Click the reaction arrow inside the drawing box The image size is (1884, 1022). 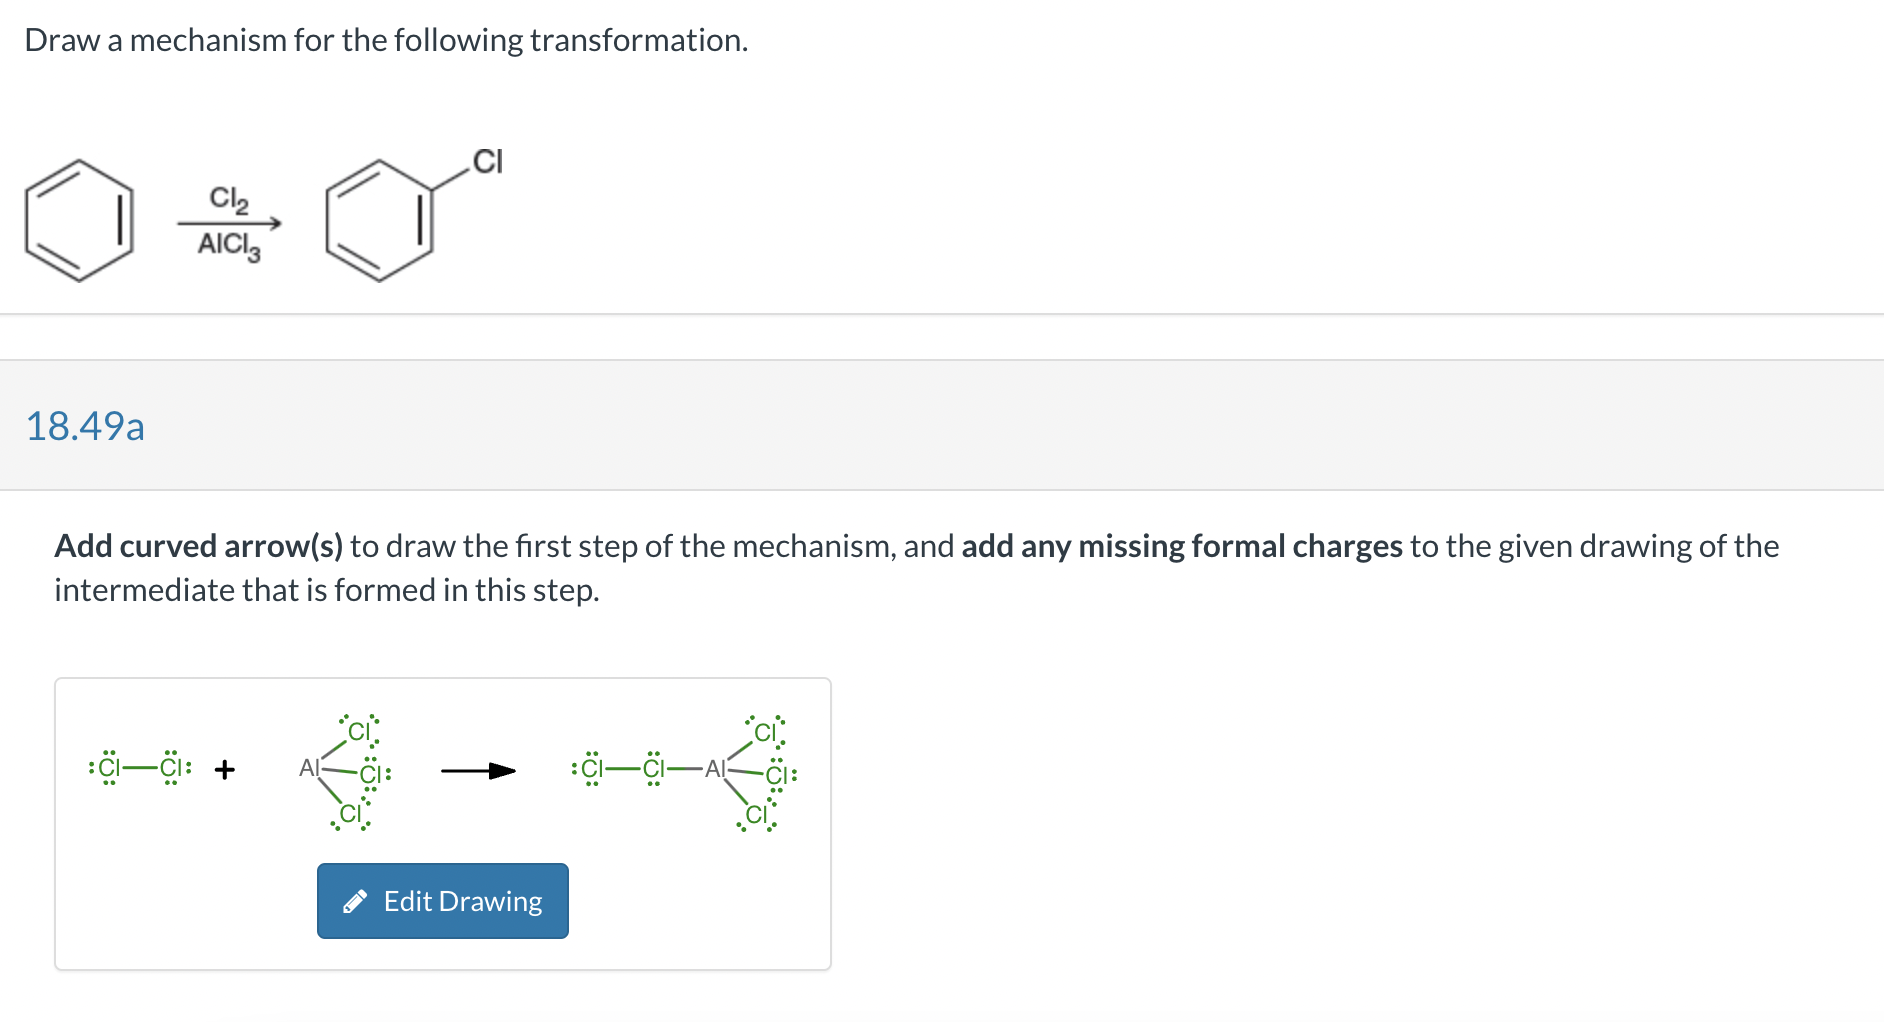pyautogui.click(x=476, y=770)
